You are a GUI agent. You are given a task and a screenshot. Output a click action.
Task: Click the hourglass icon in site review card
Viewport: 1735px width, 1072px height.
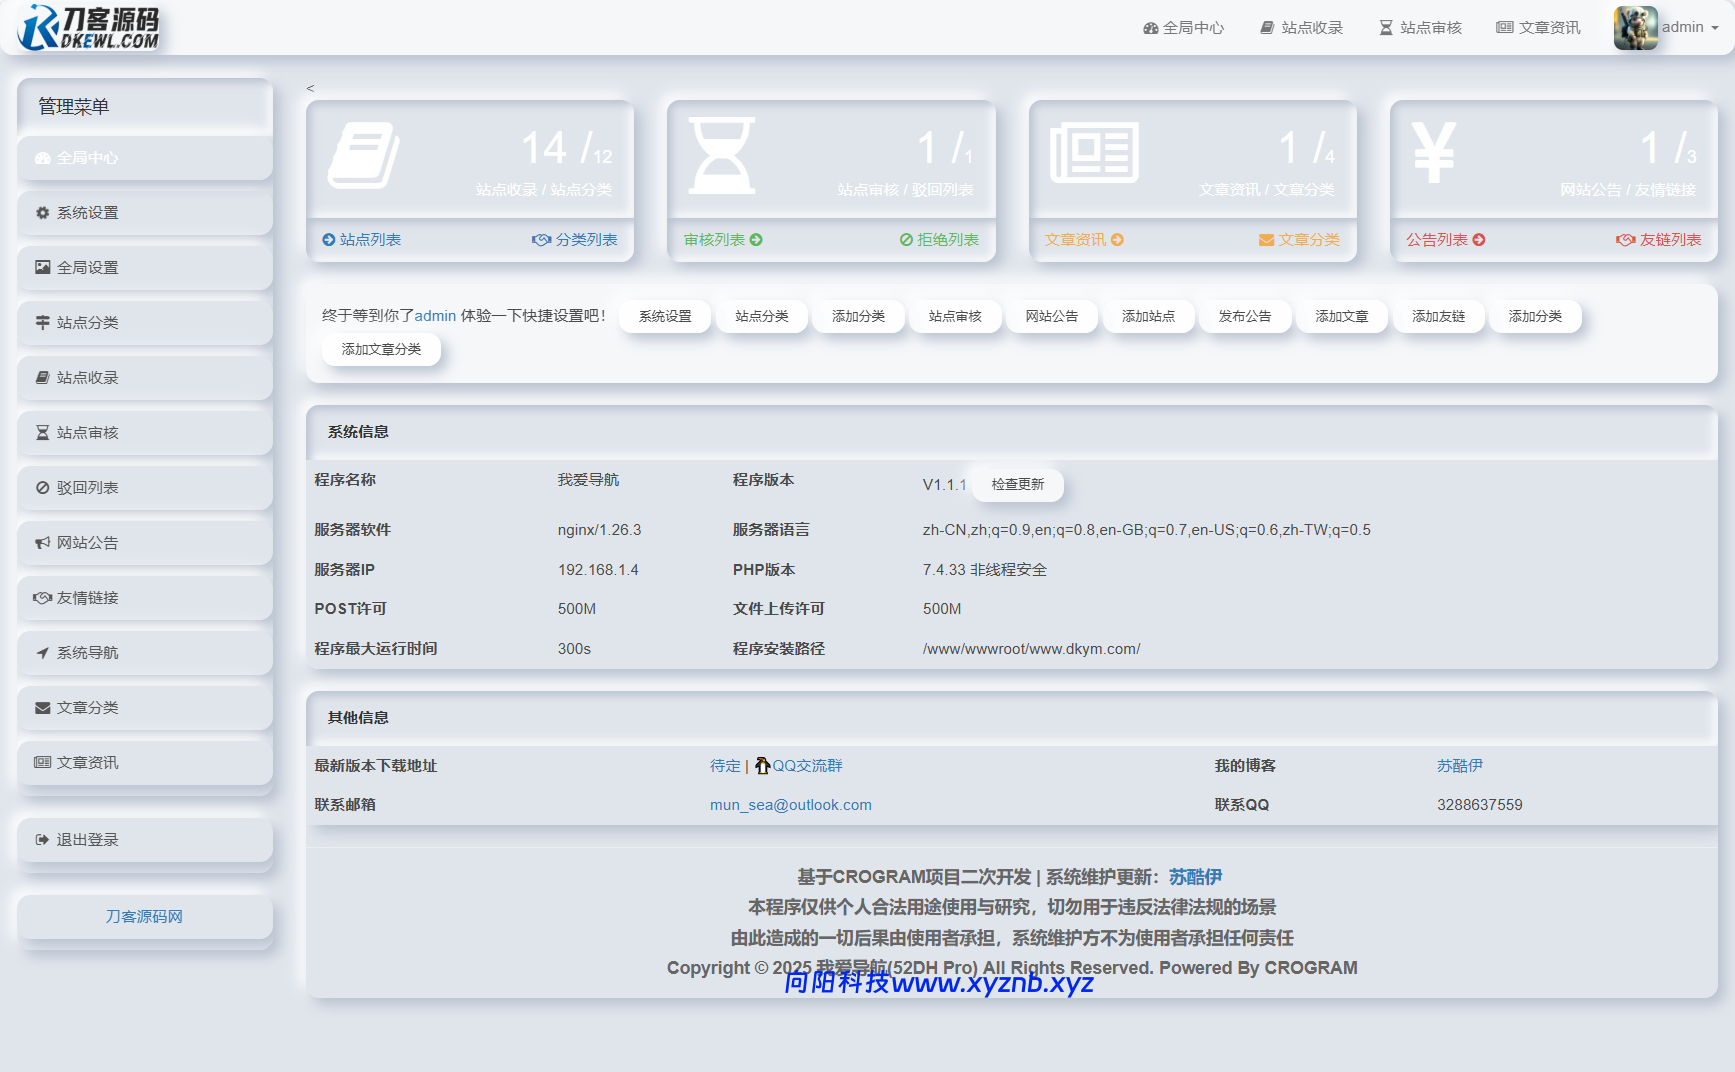(x=721, y=155)
